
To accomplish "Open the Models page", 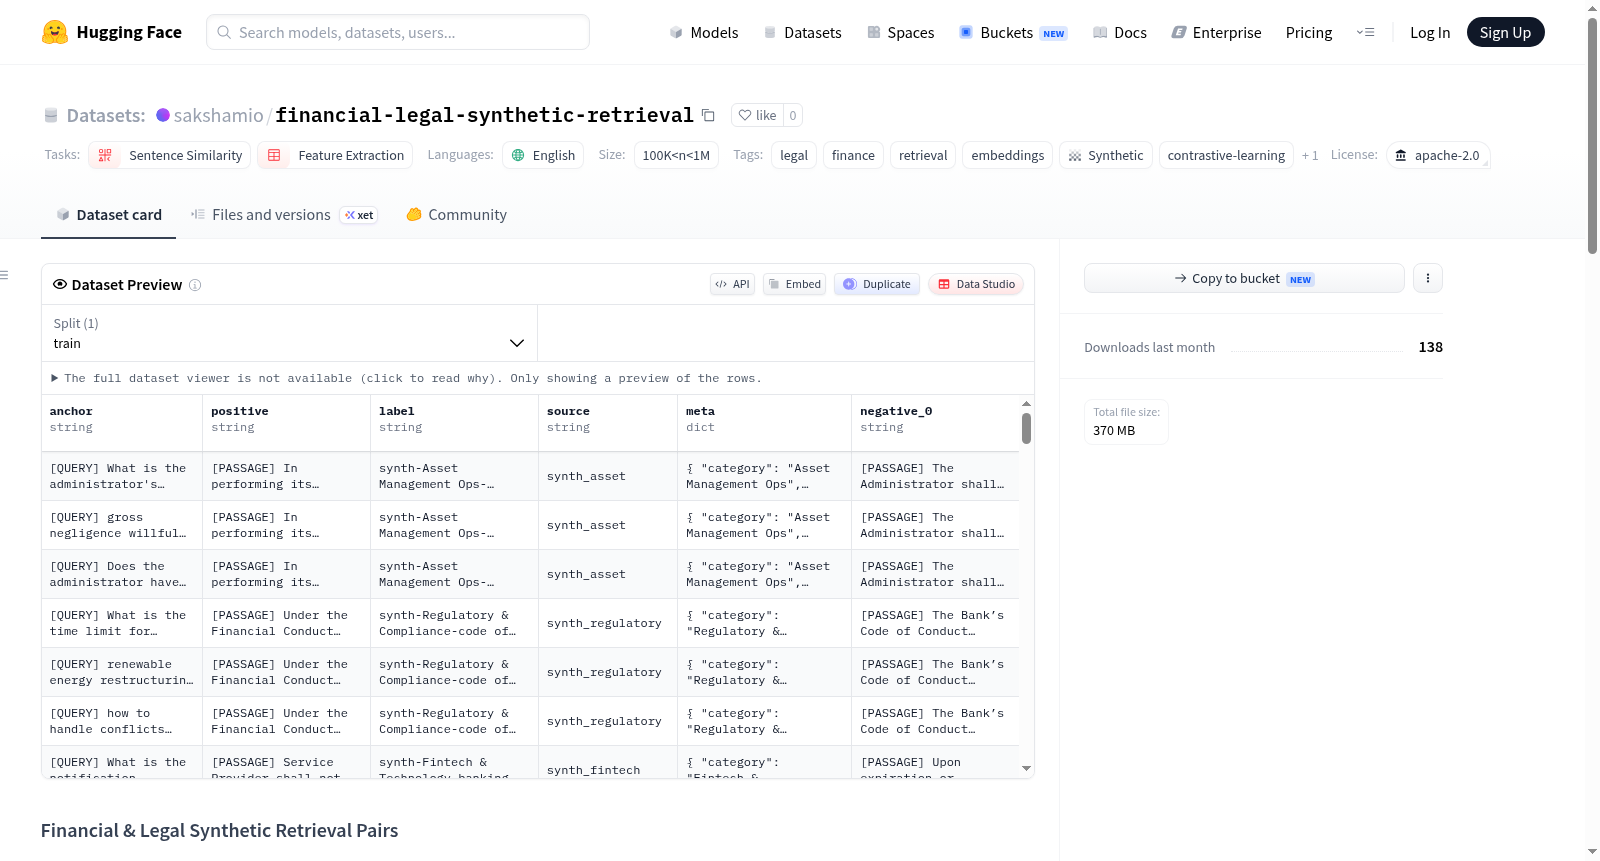I will [x=704, y=32].
